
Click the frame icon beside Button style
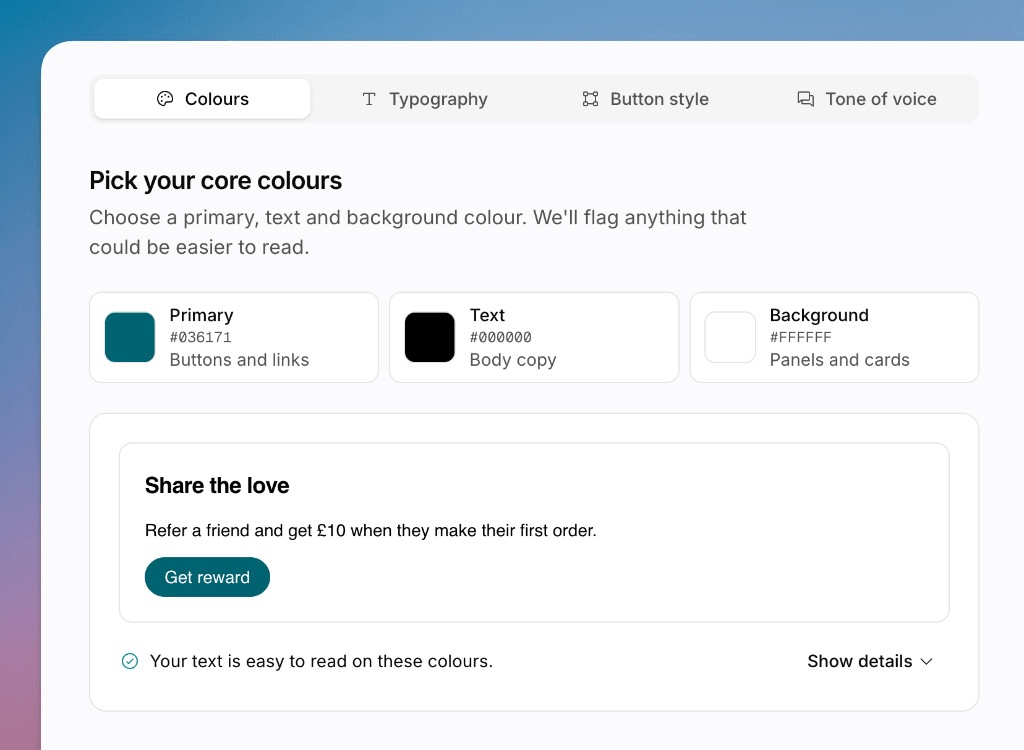590,99
